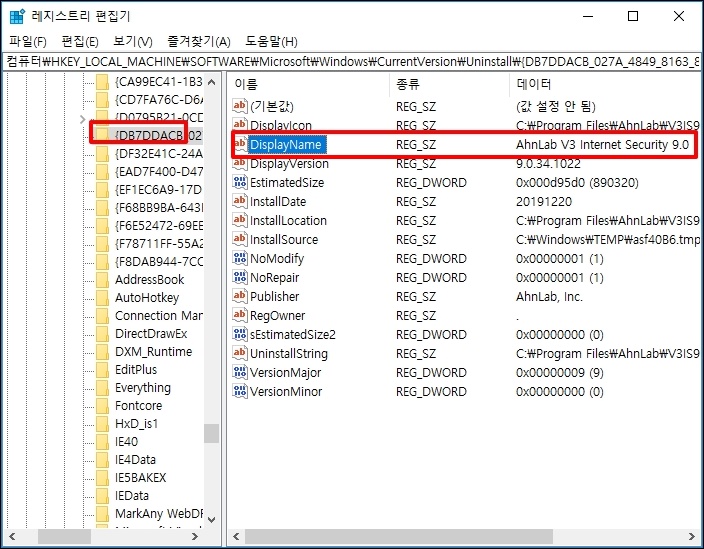Click the tree pane vertical scrollbar thumb
The width and height of the screenshot is (704, 549).
click(x=211, y=434)
